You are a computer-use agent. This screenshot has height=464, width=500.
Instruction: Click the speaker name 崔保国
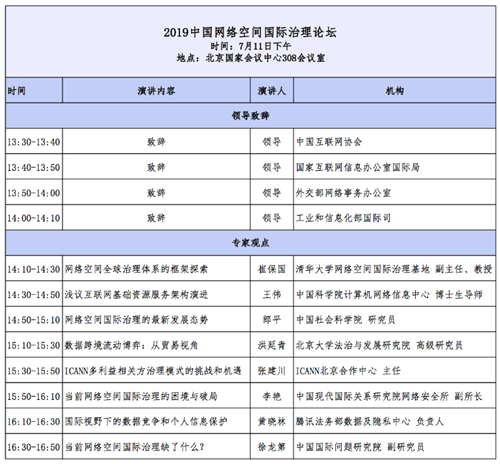(272, 269)
